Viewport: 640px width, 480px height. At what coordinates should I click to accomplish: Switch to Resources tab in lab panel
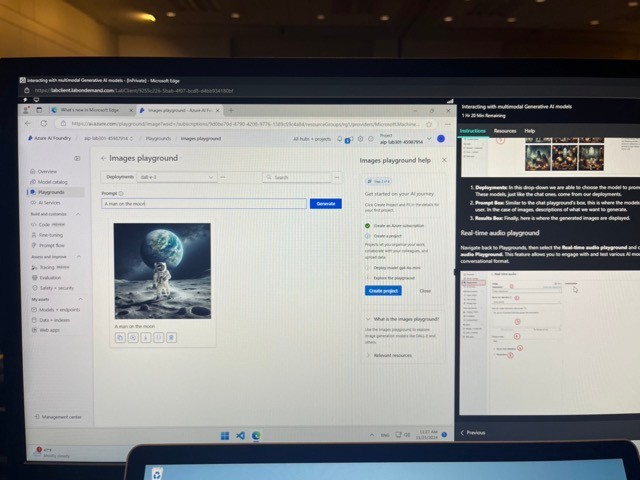pos(505,131)
